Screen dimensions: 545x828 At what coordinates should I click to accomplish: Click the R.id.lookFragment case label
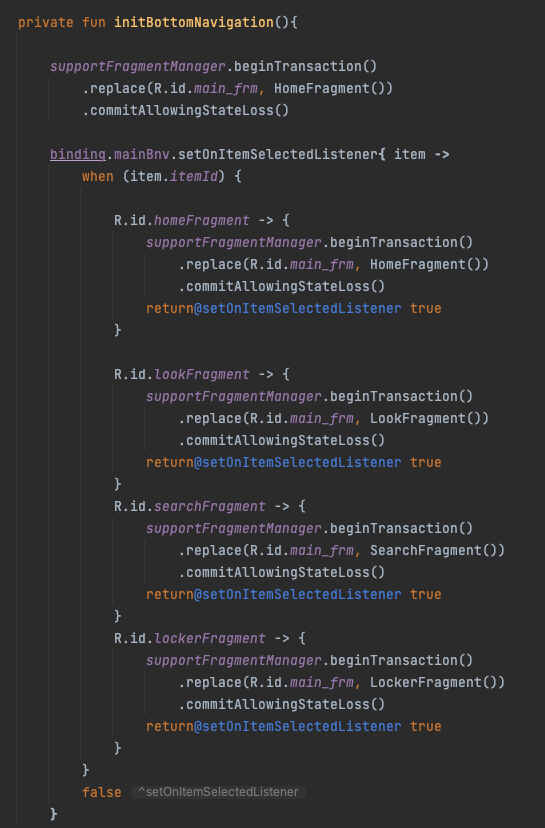[182, 374]
